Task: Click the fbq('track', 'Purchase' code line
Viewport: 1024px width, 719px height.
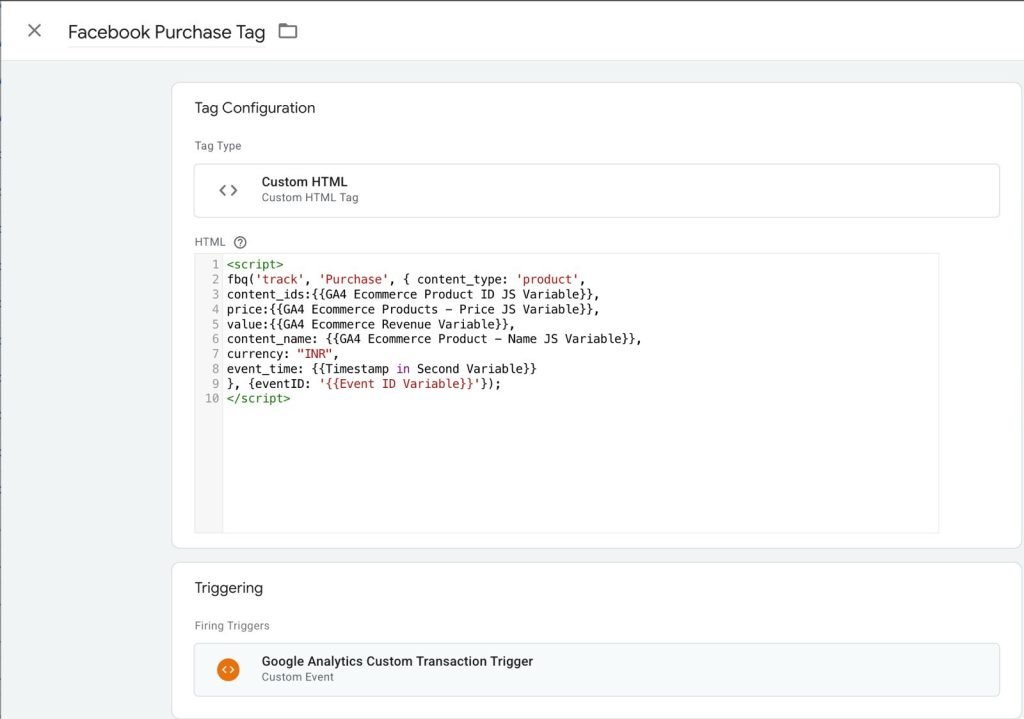Action: click(x=406, y=280)
